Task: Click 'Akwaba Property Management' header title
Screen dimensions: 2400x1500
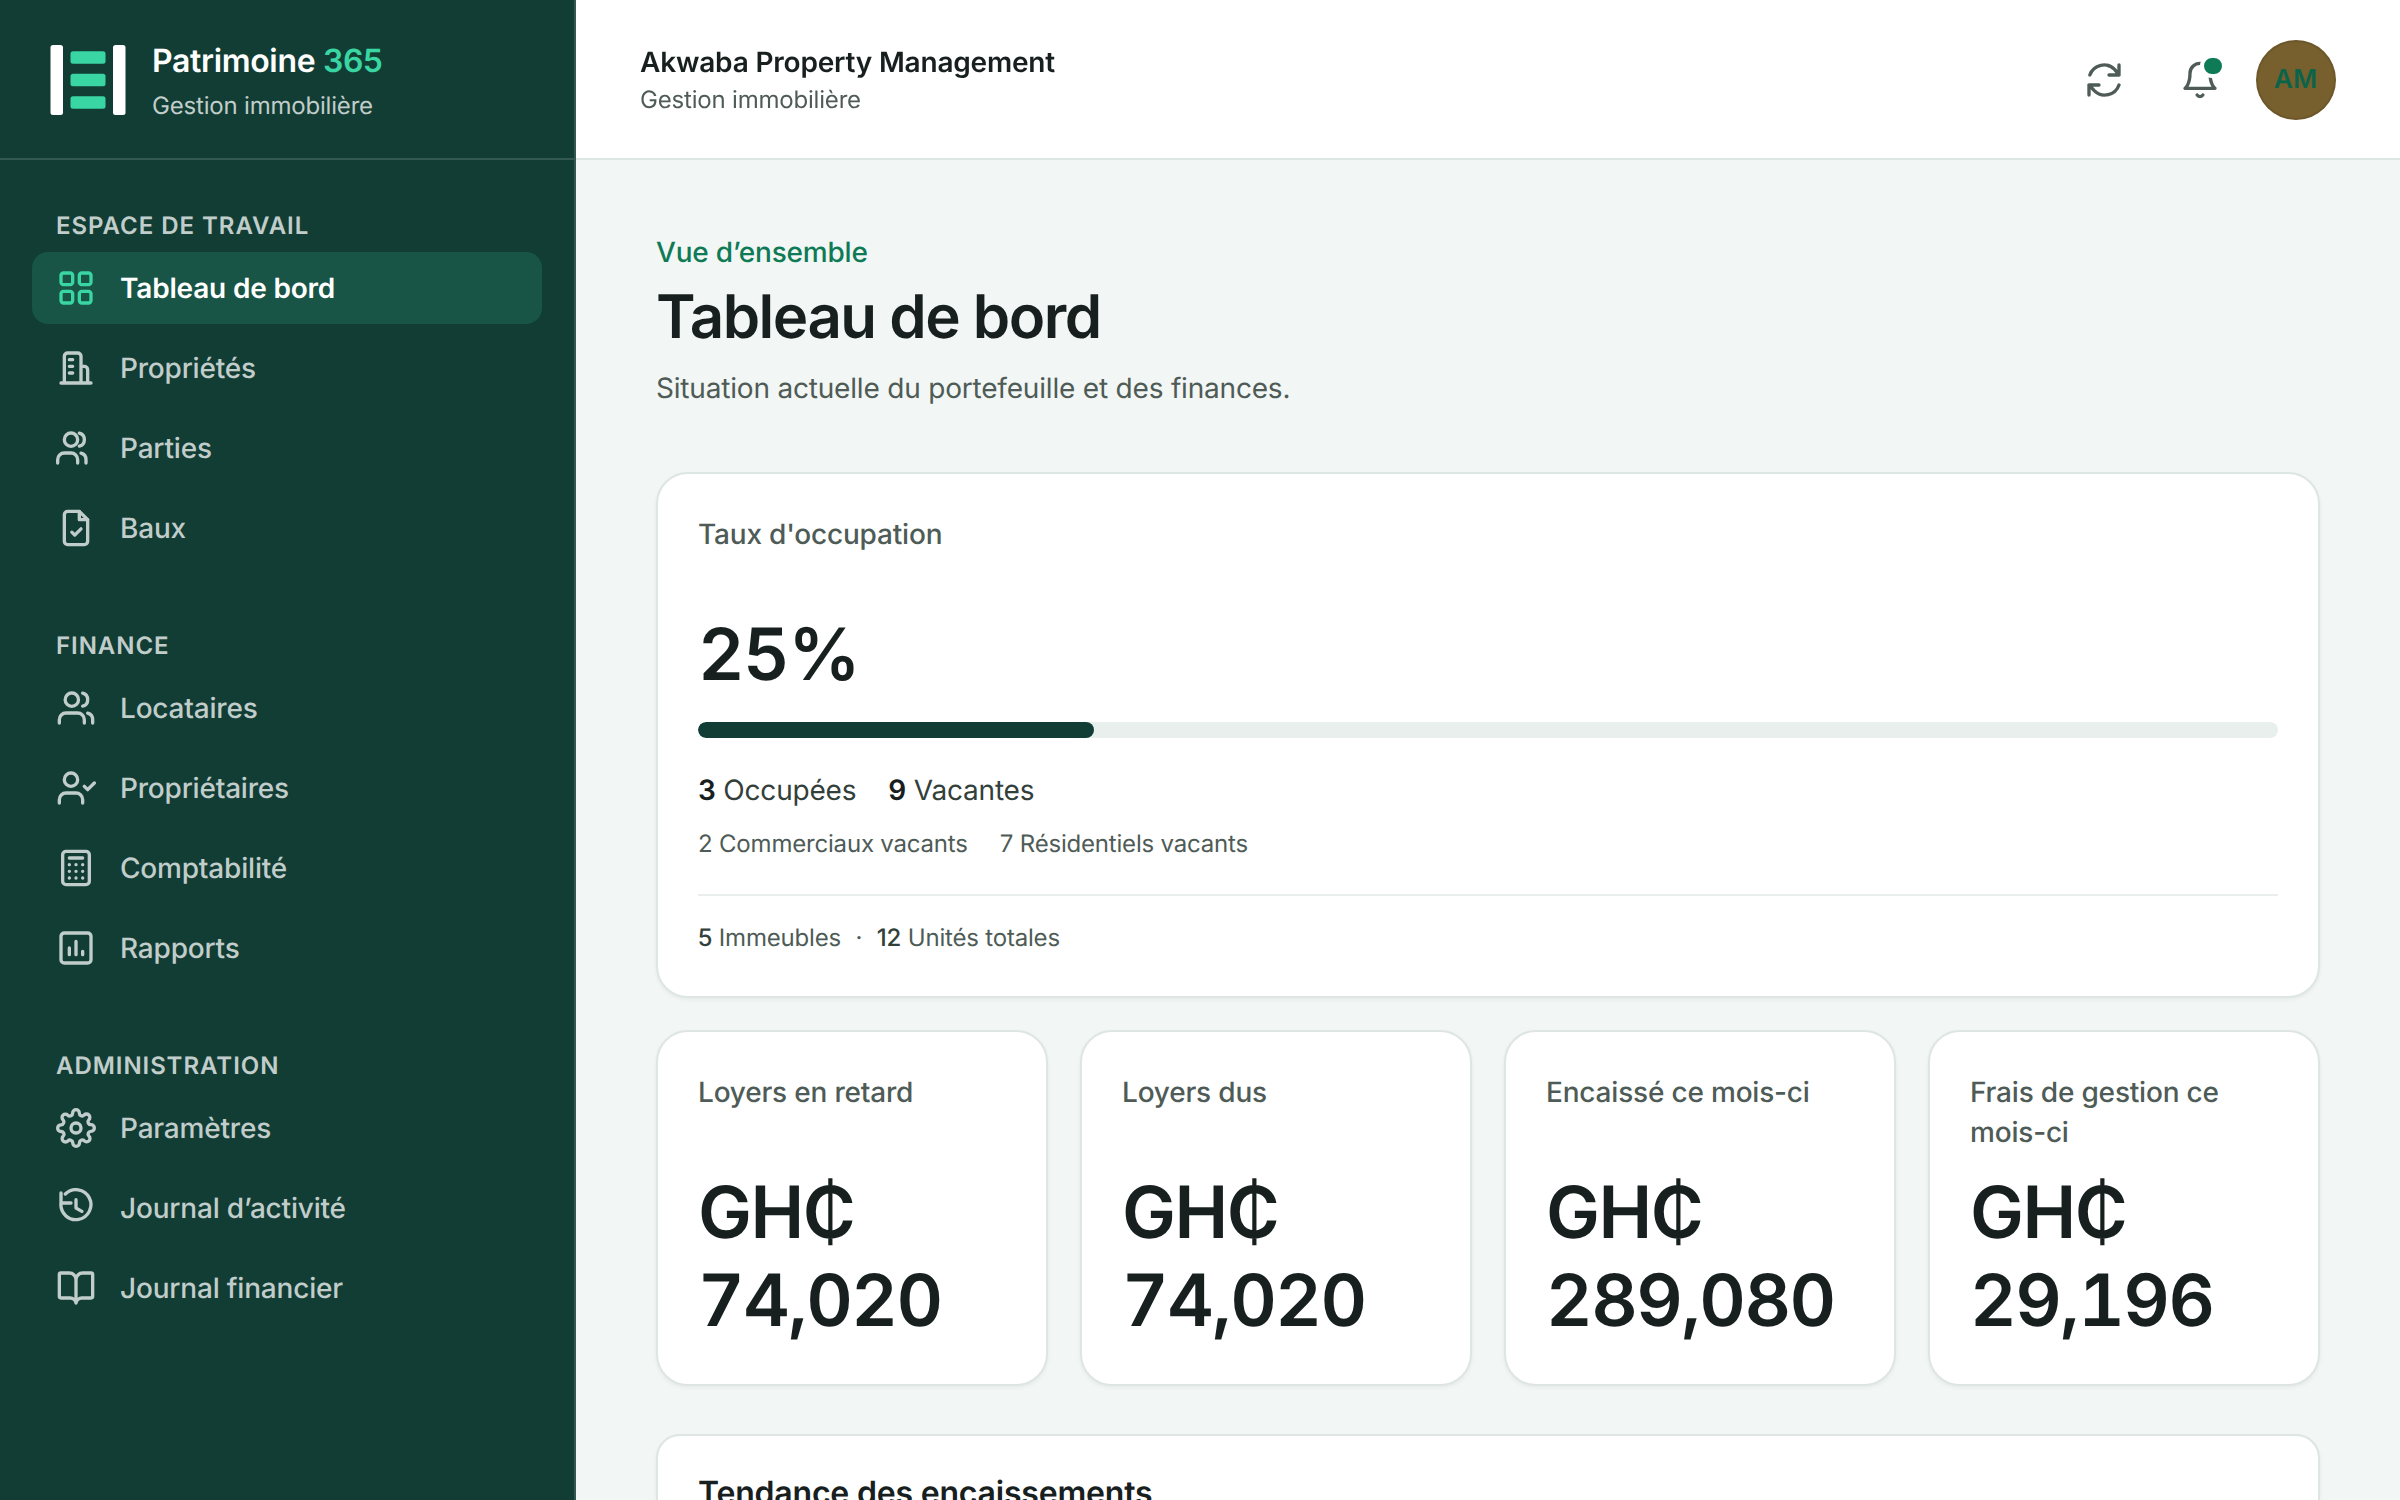Action: [x=847, y=62]
